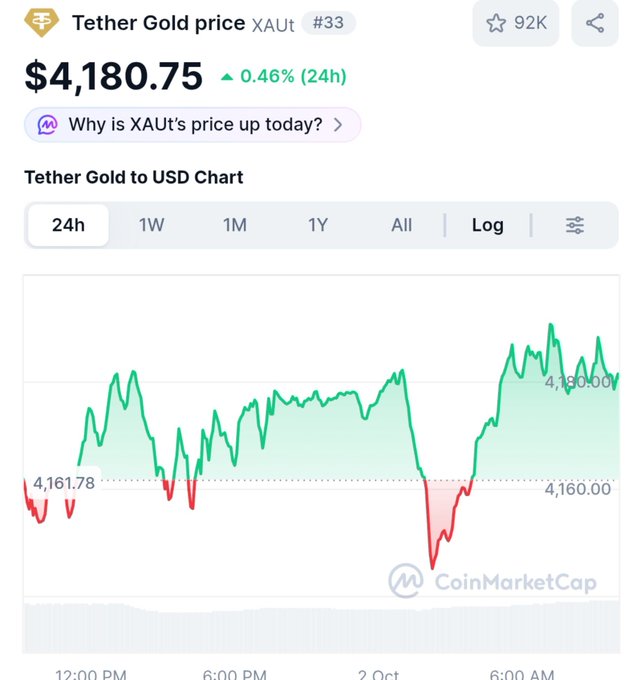Expand 'Why is XAUt's price up today?' chevron
The width and height of the screenshot is (643, 680).
tap(338, 125)
